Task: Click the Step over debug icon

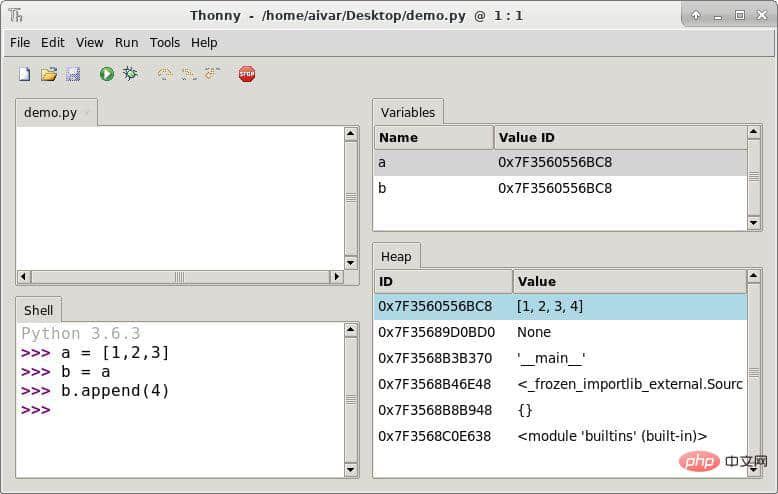Action: tap(165, 74)
